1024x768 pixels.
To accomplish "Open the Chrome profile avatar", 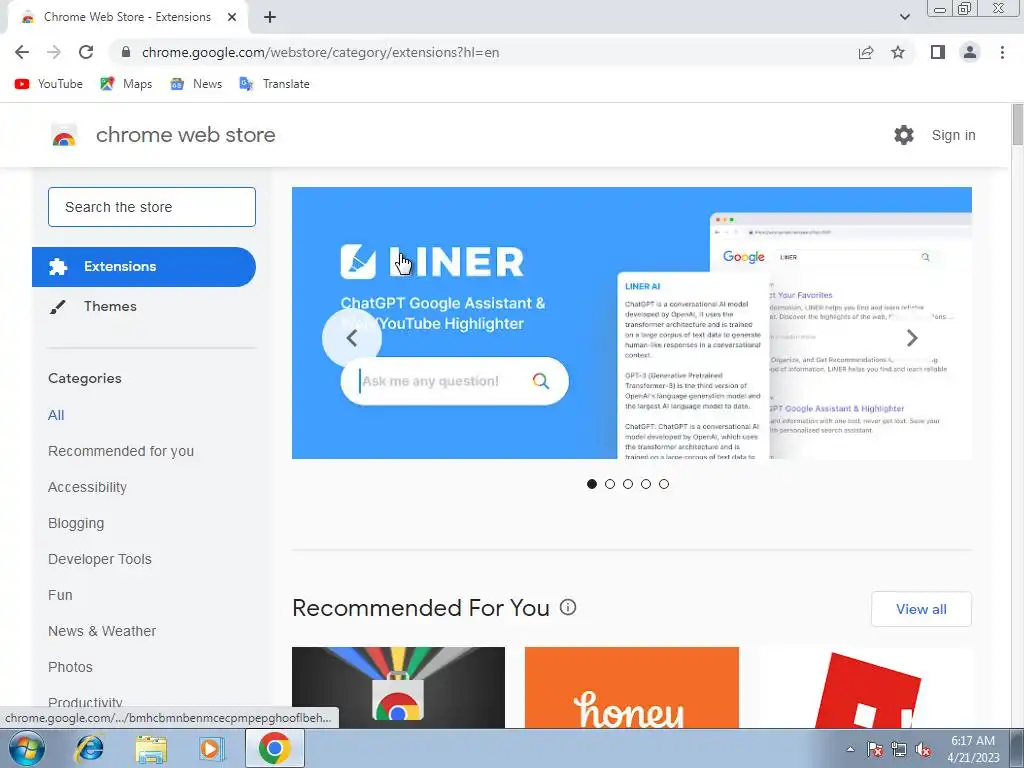I will point(970,52).
